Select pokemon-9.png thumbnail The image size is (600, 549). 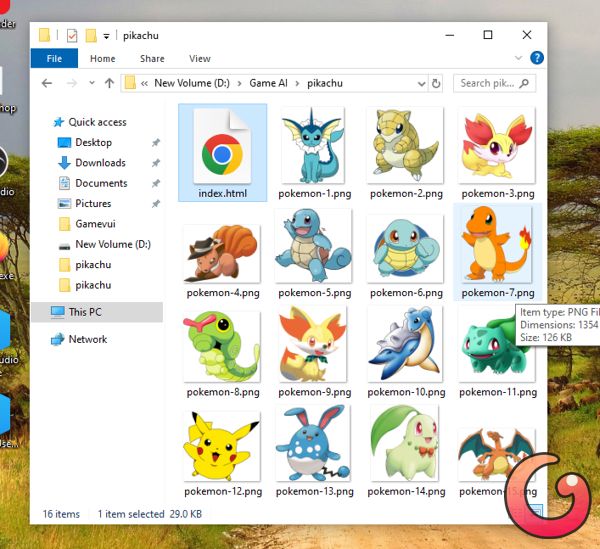coord(313,344)
